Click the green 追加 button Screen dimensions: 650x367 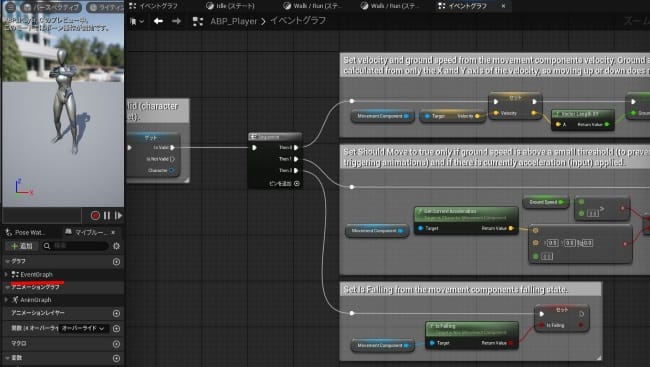click(x=22, y=246)
